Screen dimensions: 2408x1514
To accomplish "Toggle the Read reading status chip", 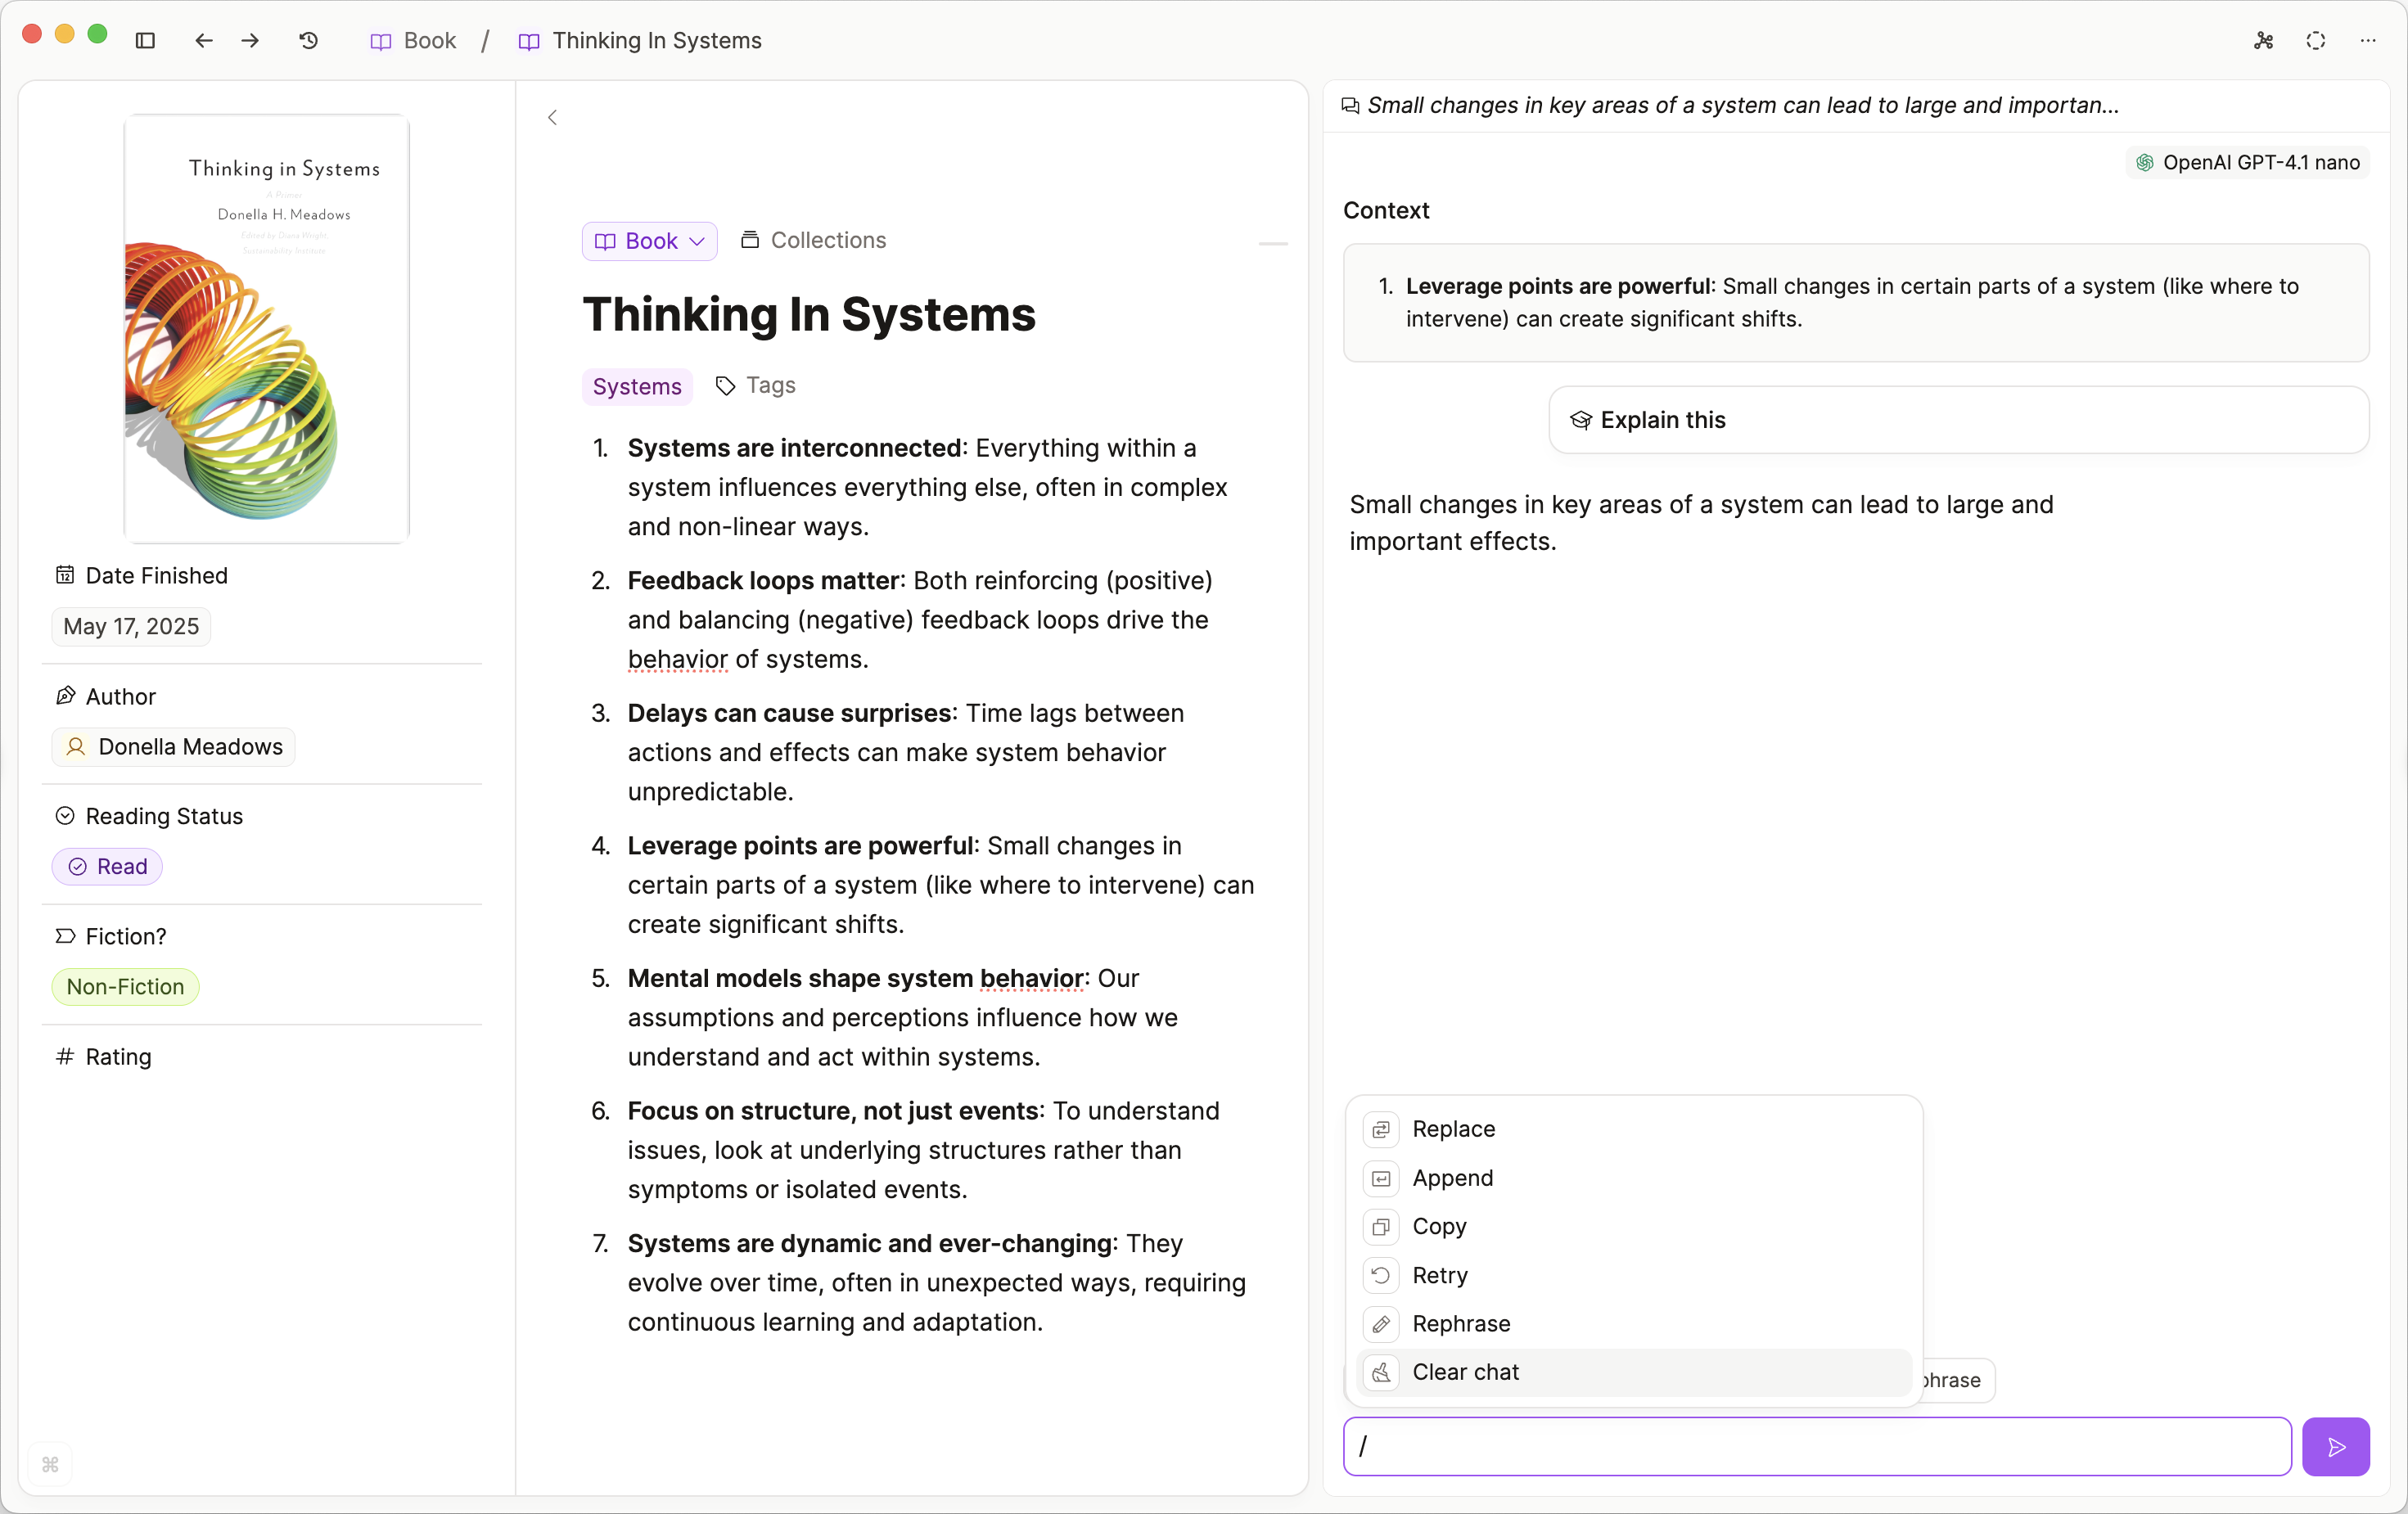I will [107, 866].
